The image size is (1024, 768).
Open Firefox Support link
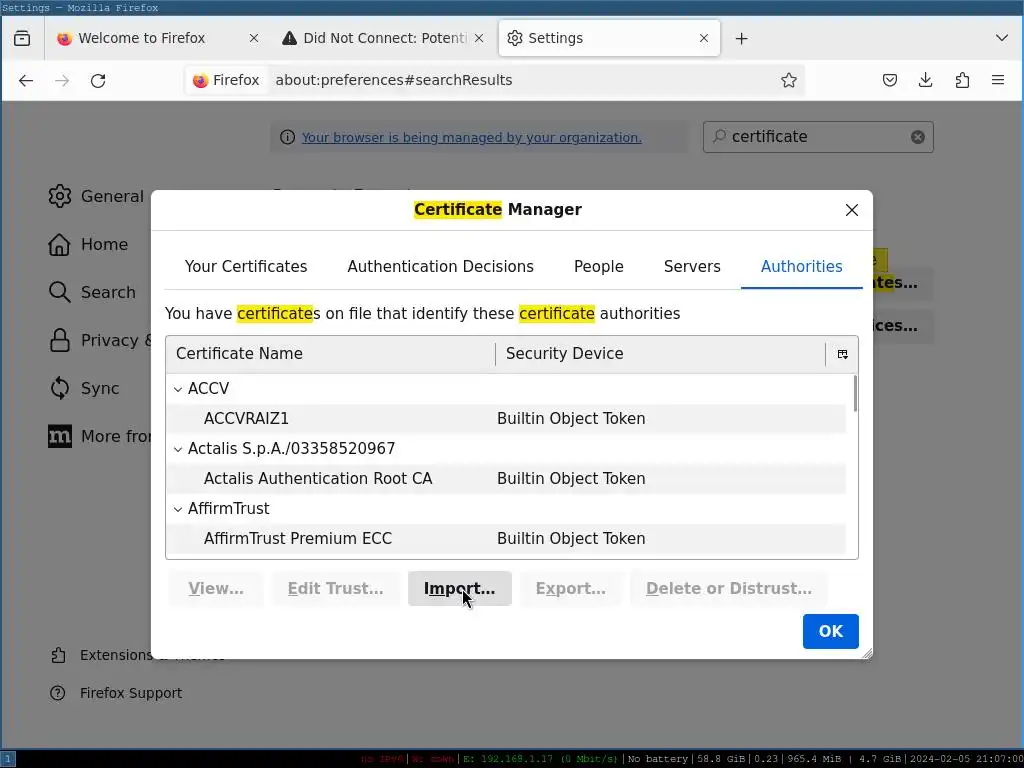point(116,693)
